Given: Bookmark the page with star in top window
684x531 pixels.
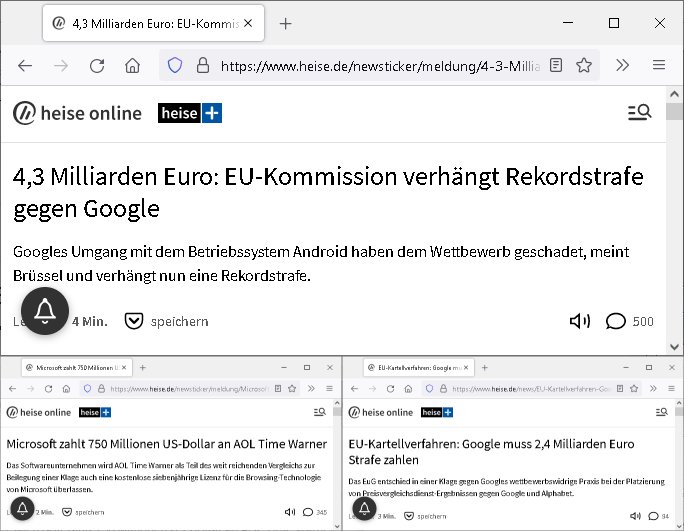Looking at the screenshot, I should (584, 65).
